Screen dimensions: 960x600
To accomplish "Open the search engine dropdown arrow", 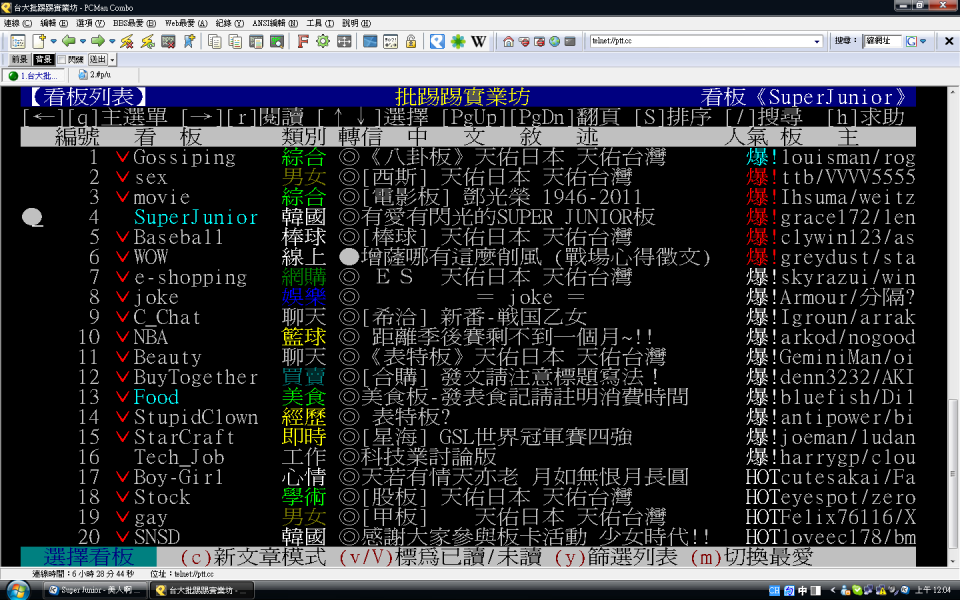I will pyautogui.click(x=923, y=42).
